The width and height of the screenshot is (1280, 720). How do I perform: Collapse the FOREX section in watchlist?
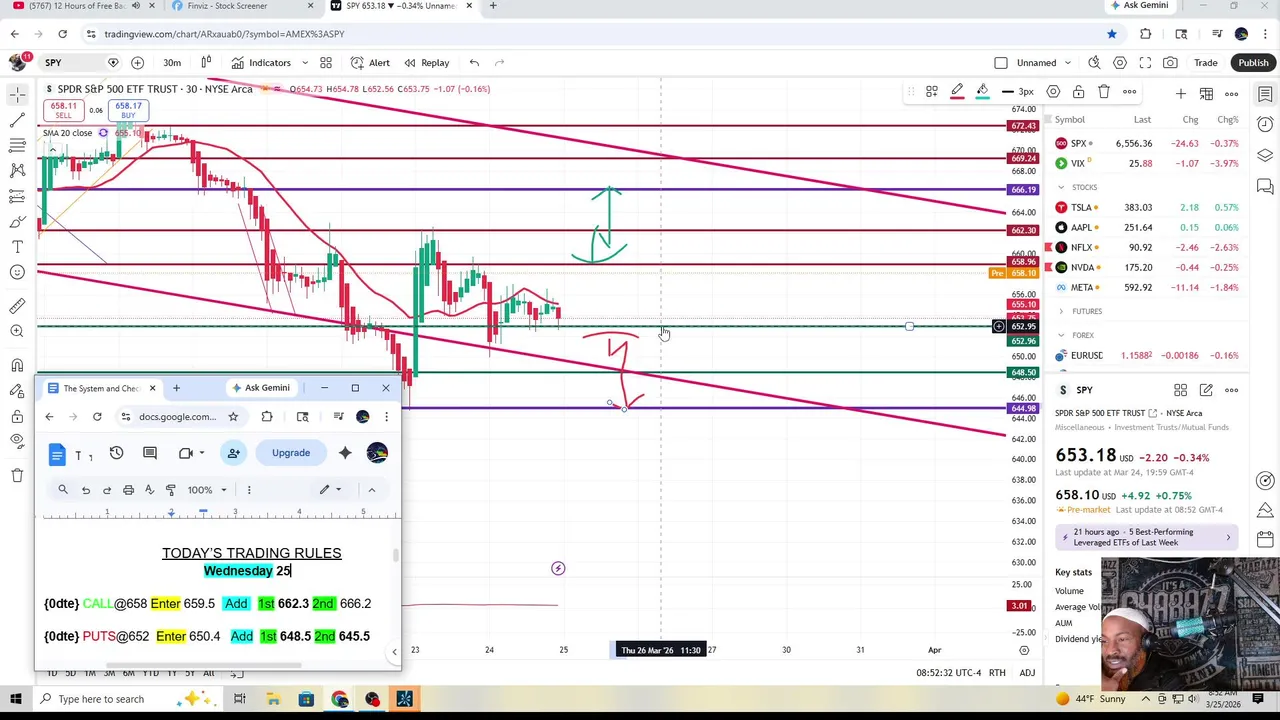pyautogui.click(x=1062, y=335)
